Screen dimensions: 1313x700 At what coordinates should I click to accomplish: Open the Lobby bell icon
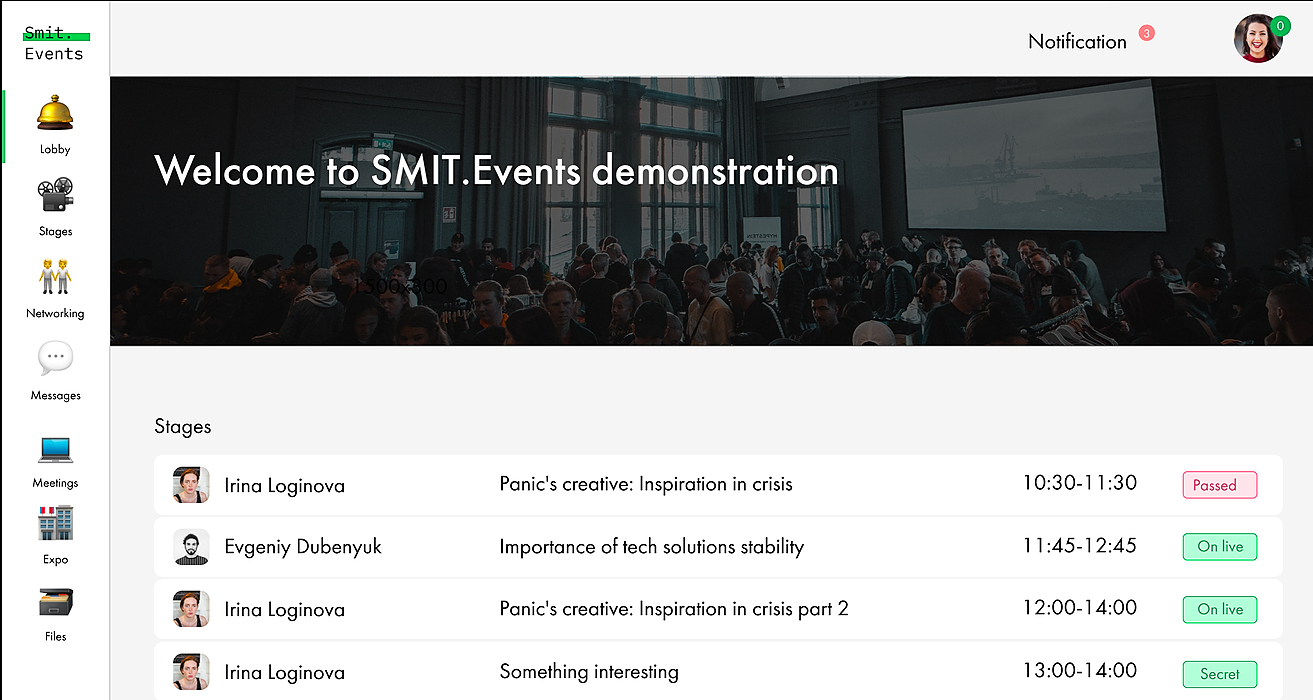(55, 112)
